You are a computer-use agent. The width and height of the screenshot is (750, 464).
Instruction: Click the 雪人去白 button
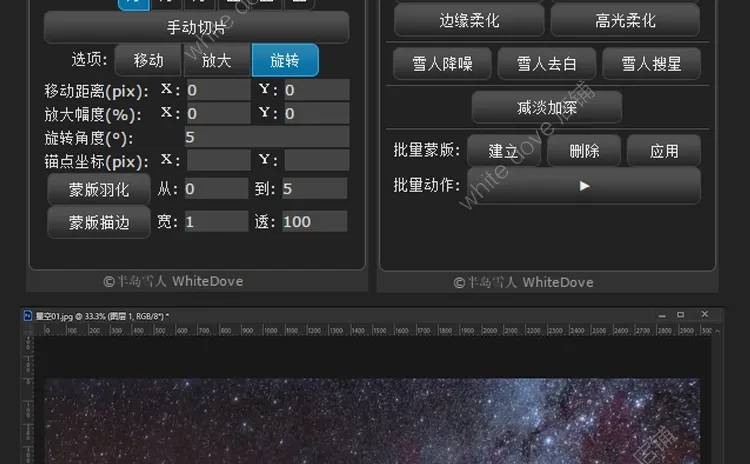[547, 63]
